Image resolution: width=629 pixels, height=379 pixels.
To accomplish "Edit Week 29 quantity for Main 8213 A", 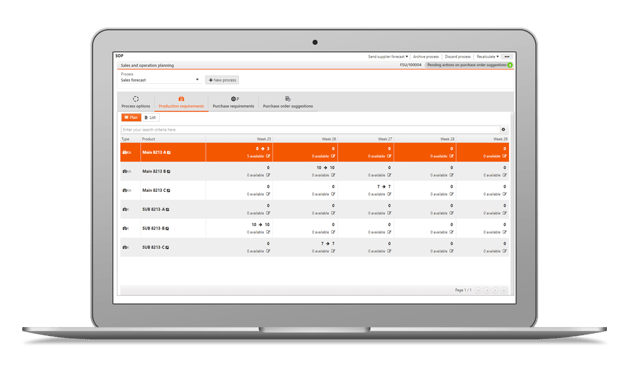I will 504,156.
